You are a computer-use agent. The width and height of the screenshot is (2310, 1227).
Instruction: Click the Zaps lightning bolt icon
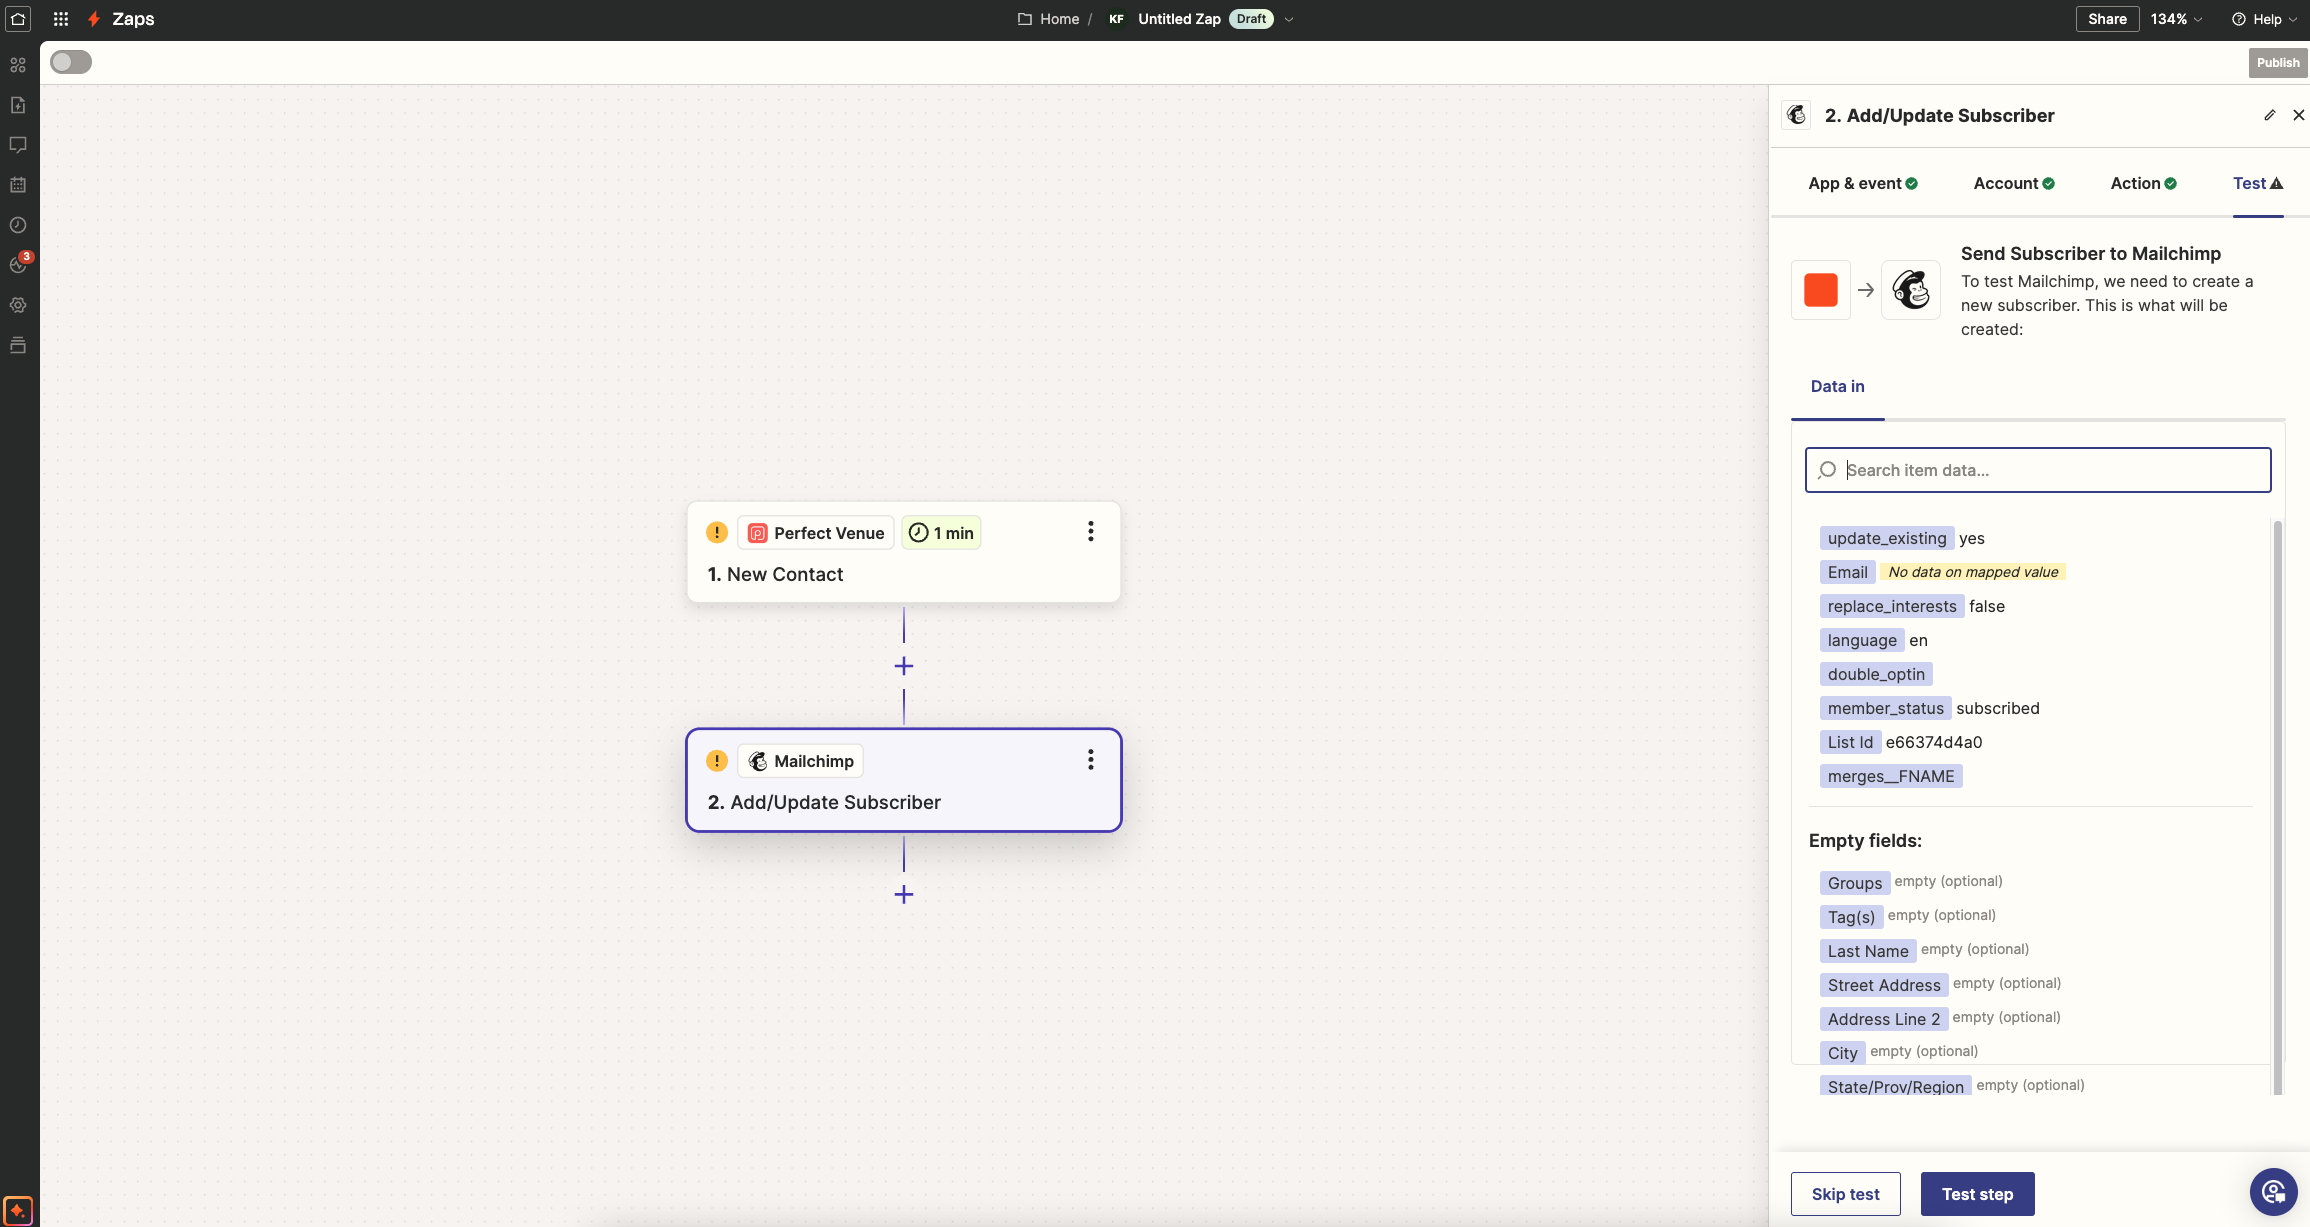click(x=94, y=19)
